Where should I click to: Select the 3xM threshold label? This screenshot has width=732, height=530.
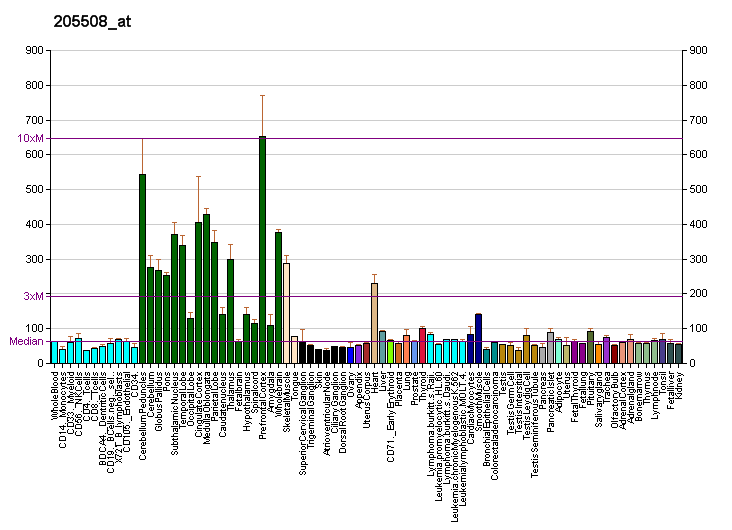click(x=34, y=296)
